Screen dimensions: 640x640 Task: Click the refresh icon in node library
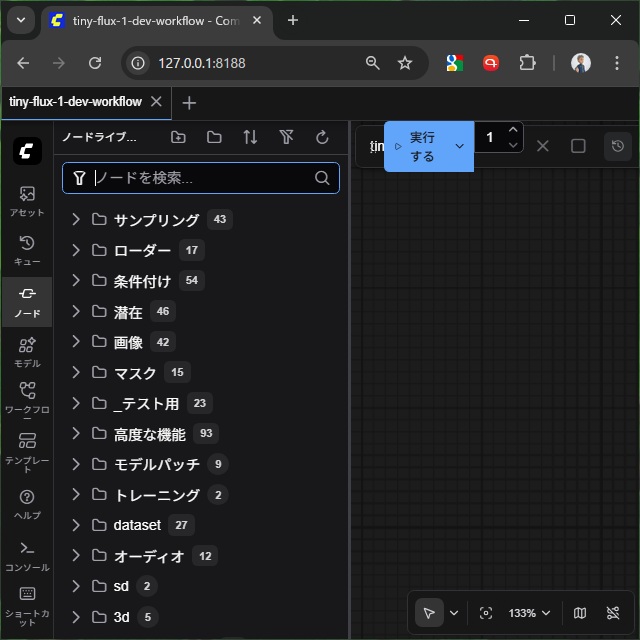tap(322, 138)
